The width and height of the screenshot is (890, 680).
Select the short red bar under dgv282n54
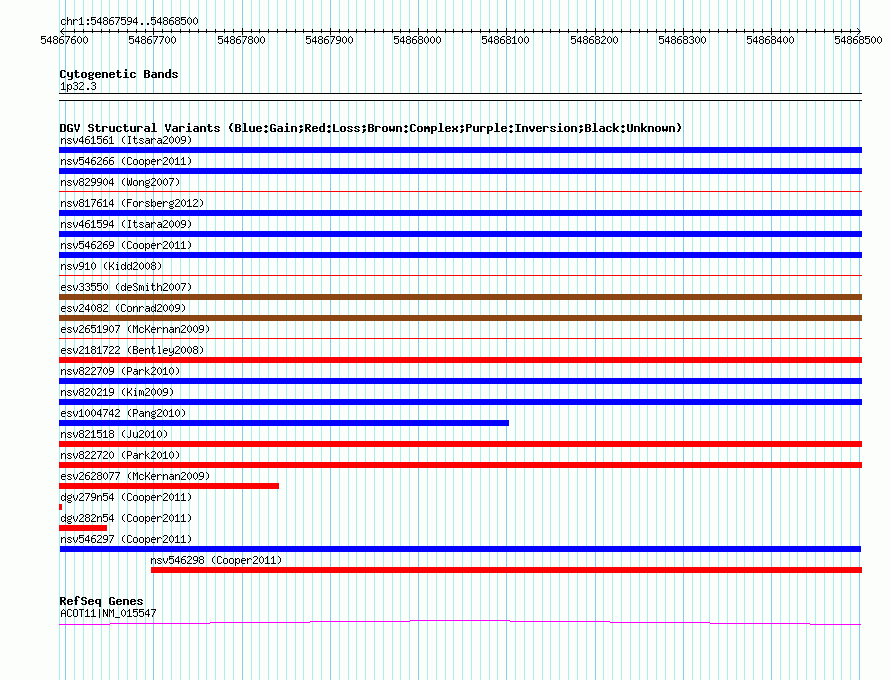83,528
